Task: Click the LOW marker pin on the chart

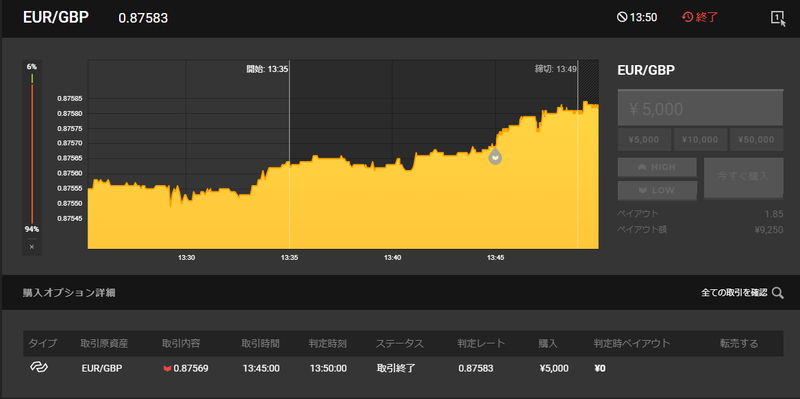Action: pos(494,156)
